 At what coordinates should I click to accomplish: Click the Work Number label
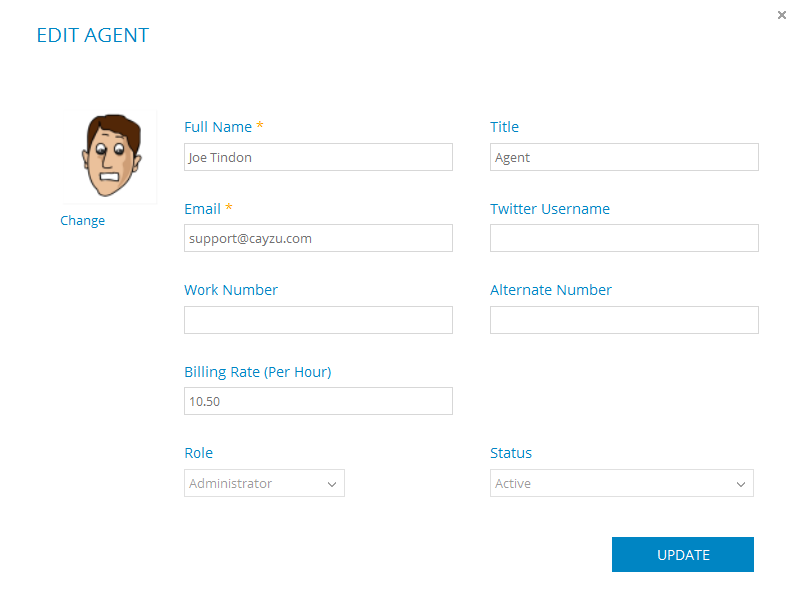[x=231, y=290]
